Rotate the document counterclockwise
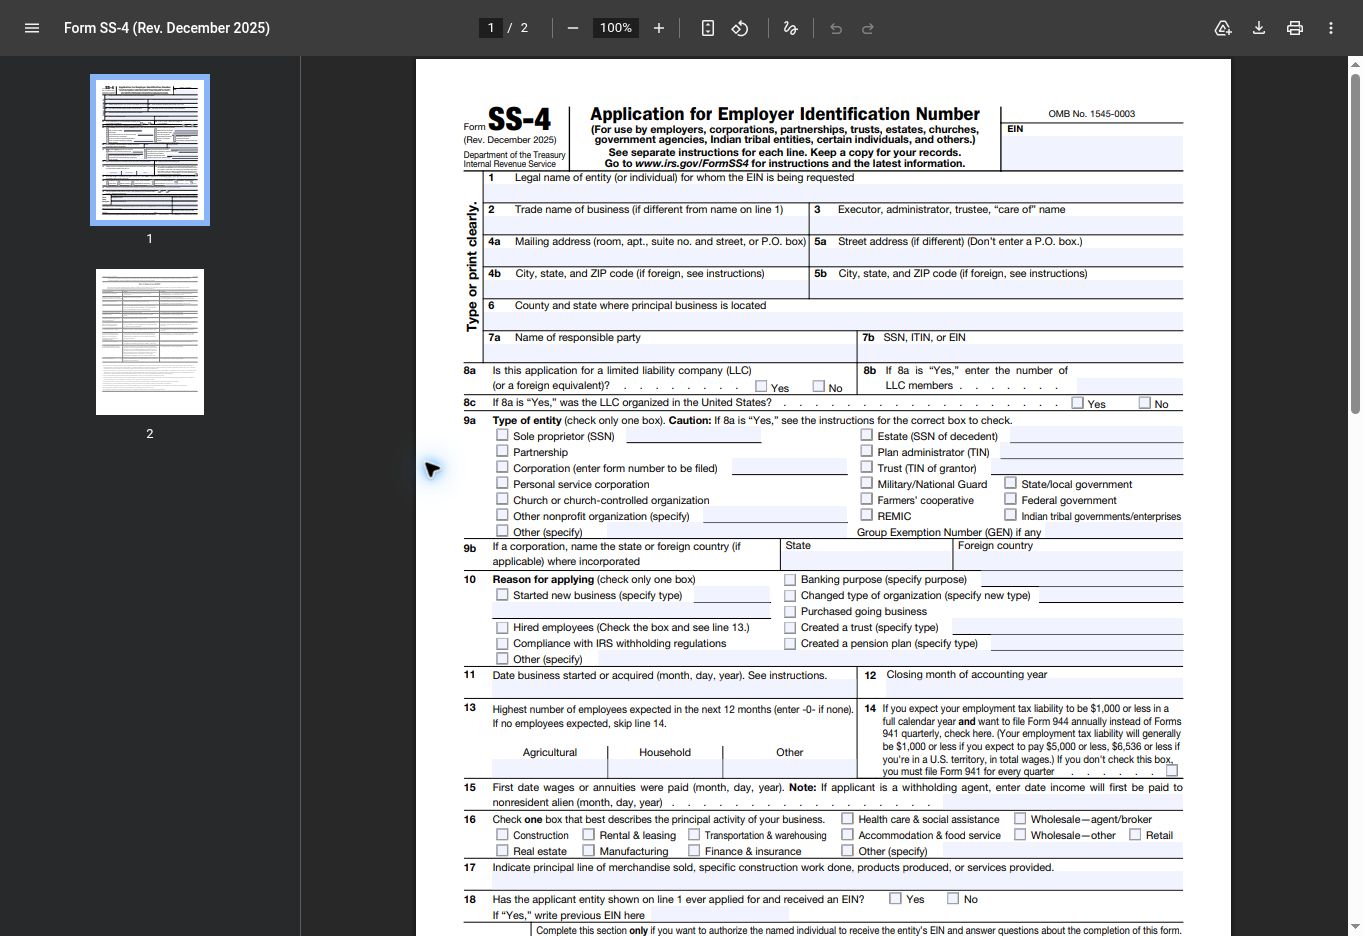This screenshot has height=936, width=1363. click(740, 28)
